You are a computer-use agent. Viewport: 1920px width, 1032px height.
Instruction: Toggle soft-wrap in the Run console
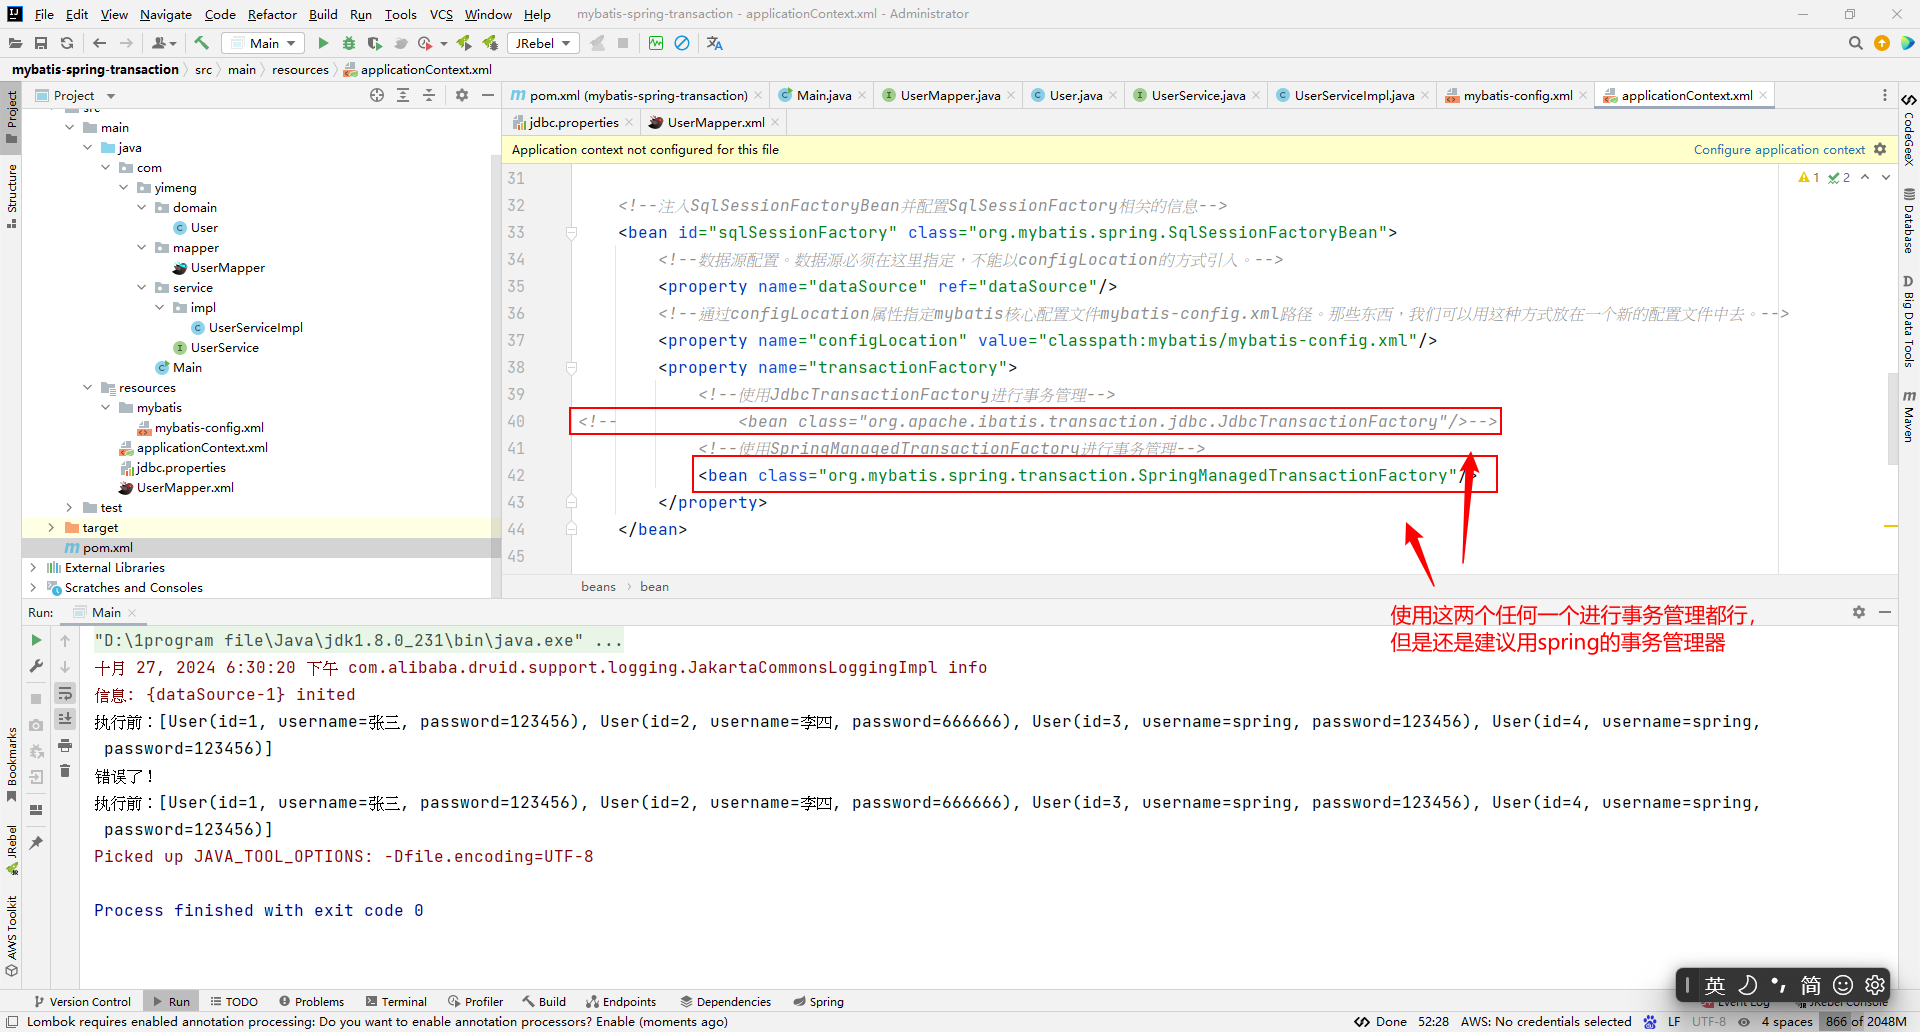pos(65,693)
